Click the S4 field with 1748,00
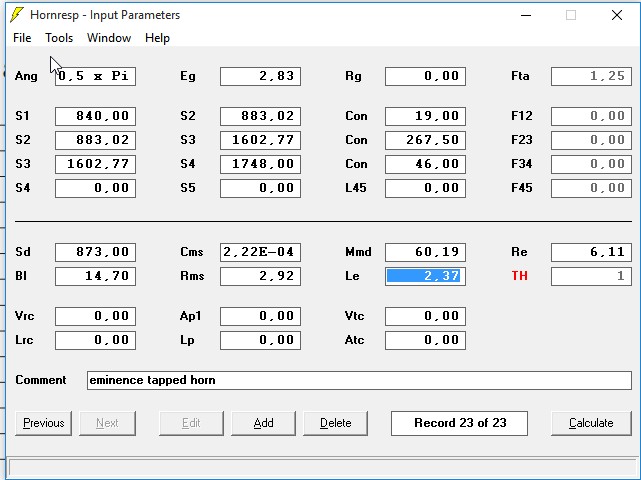 260,164
